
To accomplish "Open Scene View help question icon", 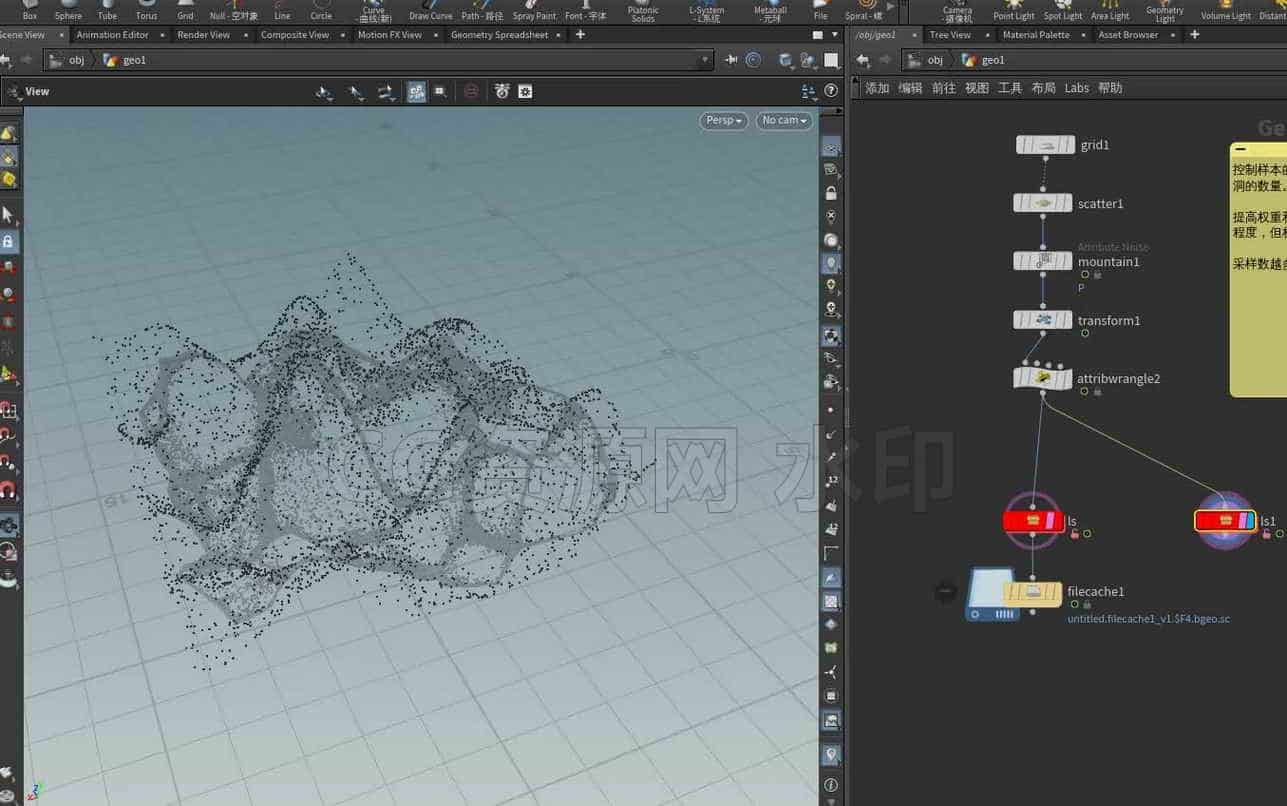I will click(x=830, y=91).
